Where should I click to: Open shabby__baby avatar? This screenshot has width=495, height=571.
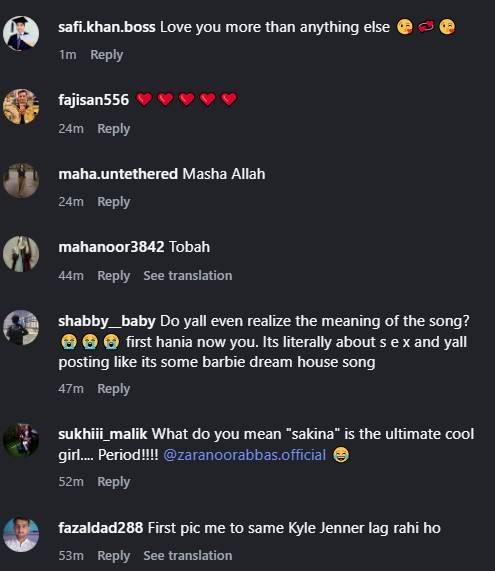tap(21, 328)
